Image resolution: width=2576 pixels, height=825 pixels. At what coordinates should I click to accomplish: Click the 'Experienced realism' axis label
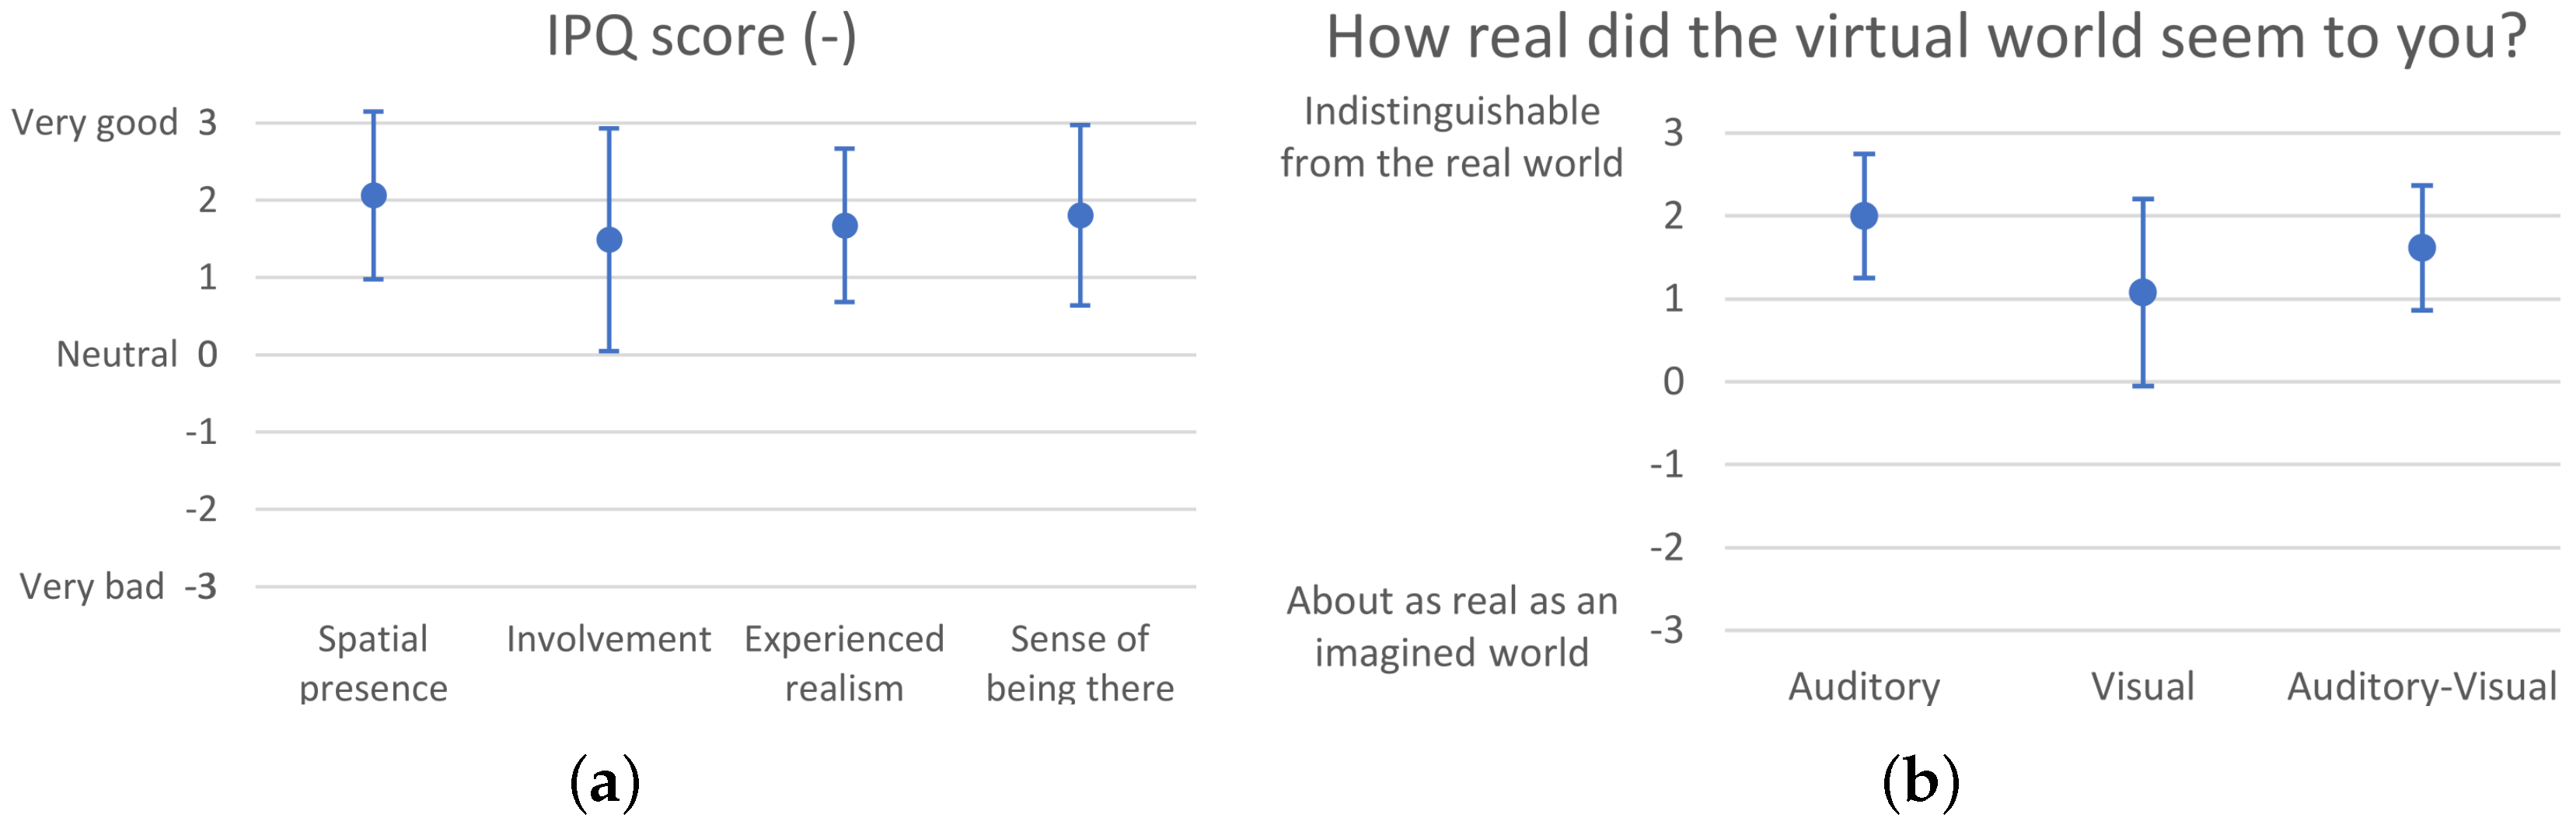pyautogui.click(x=844, y=663)
